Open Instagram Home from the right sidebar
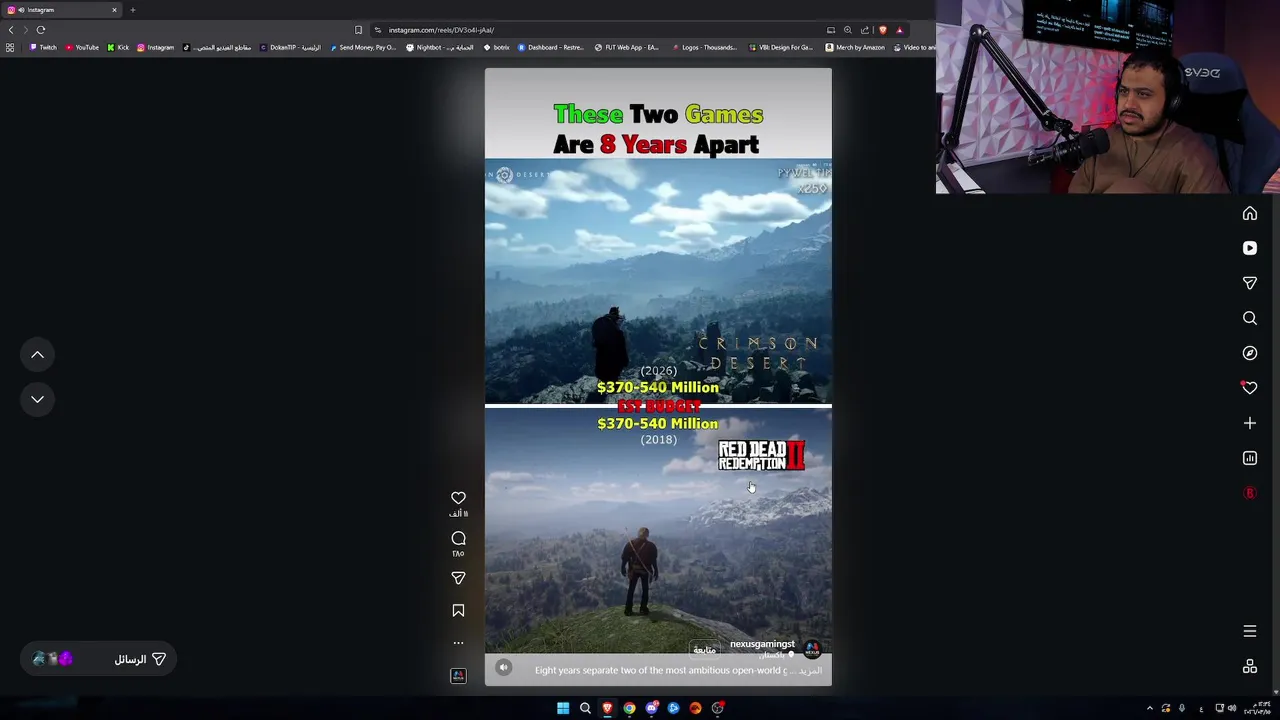This screenshot has height=720, width=1280. (x=1250, y=213)
